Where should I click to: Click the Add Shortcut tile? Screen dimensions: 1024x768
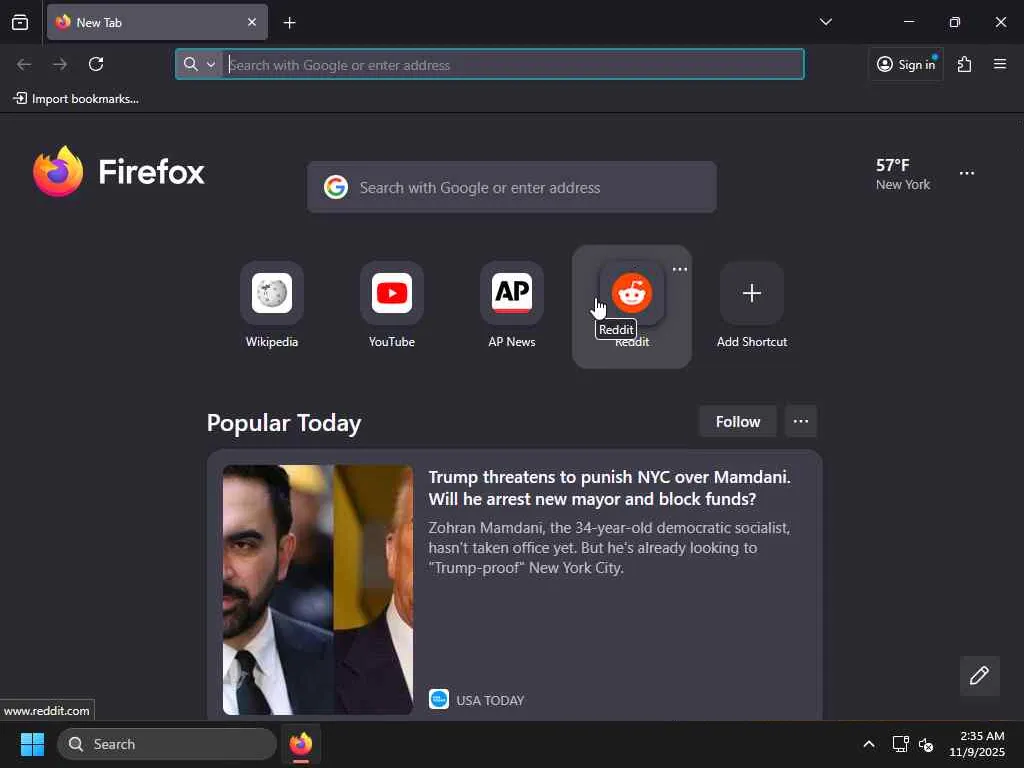752,304
